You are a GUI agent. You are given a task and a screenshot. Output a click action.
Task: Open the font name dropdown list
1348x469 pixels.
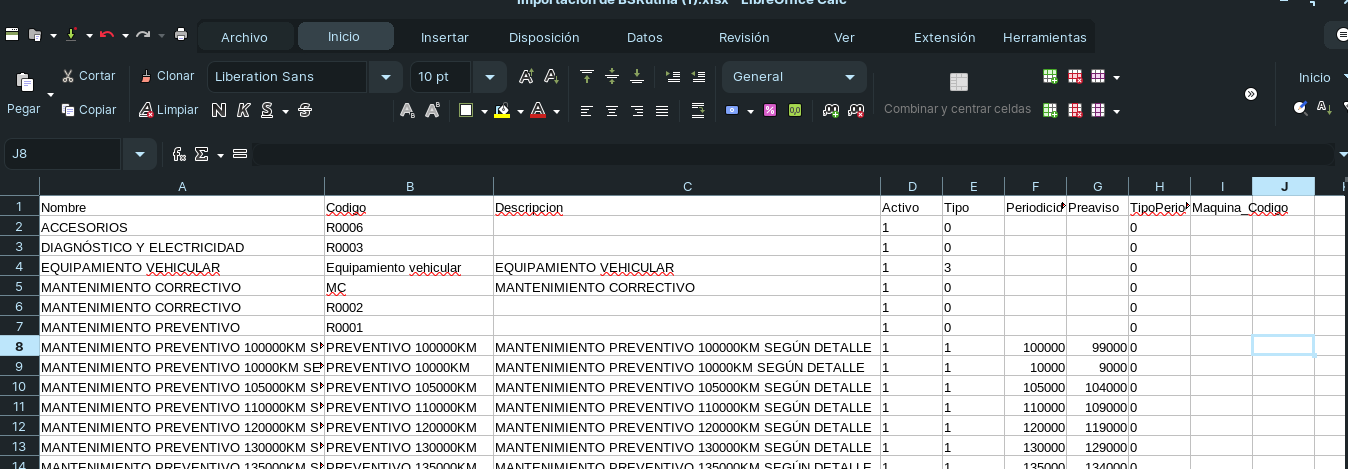click(x=385, y=77)
